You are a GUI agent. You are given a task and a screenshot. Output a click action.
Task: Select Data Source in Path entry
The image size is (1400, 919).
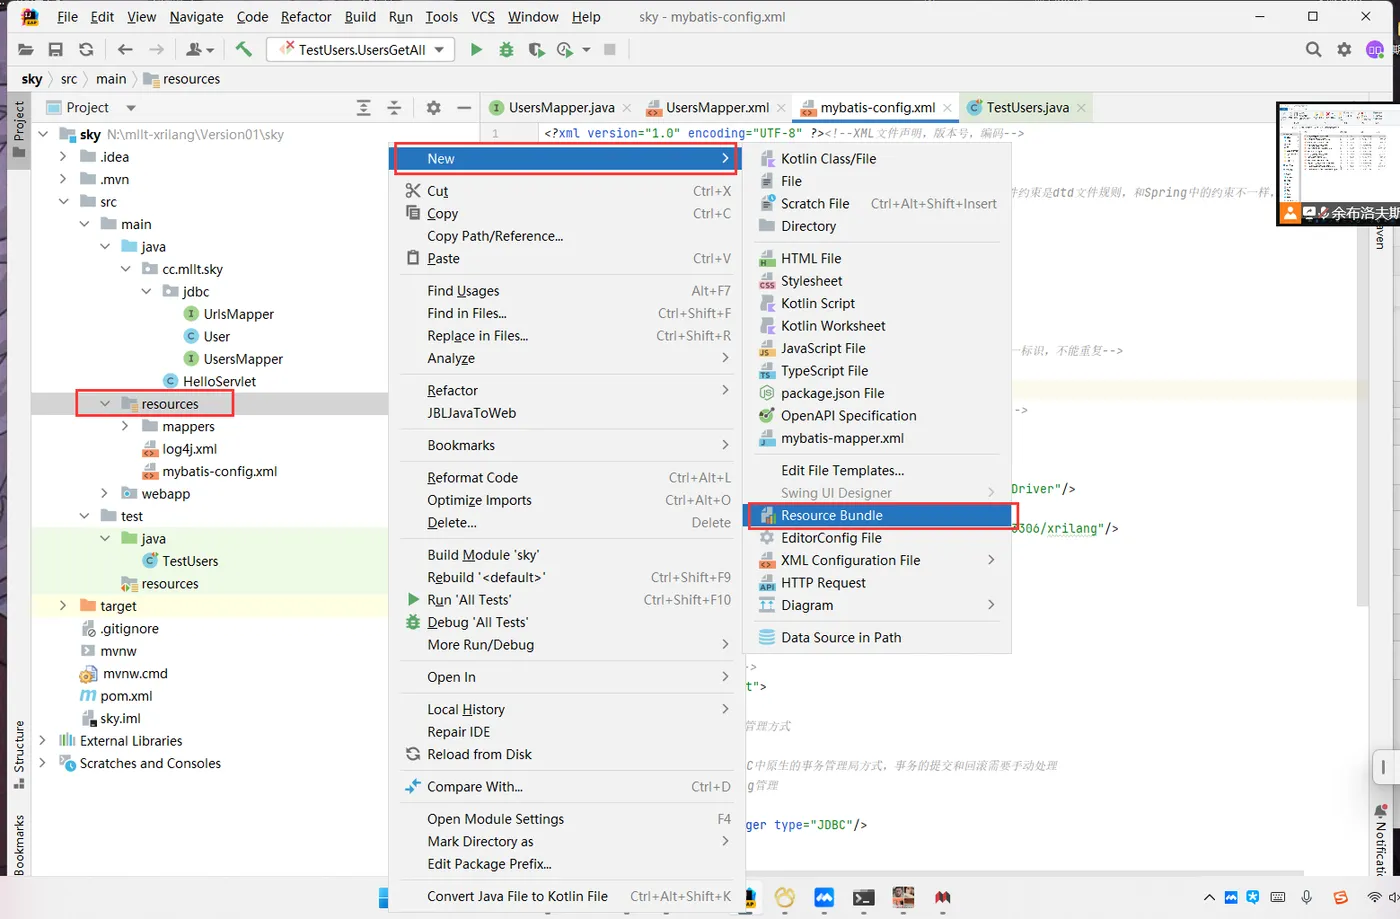pyautogui.click(x=877, y=637)
